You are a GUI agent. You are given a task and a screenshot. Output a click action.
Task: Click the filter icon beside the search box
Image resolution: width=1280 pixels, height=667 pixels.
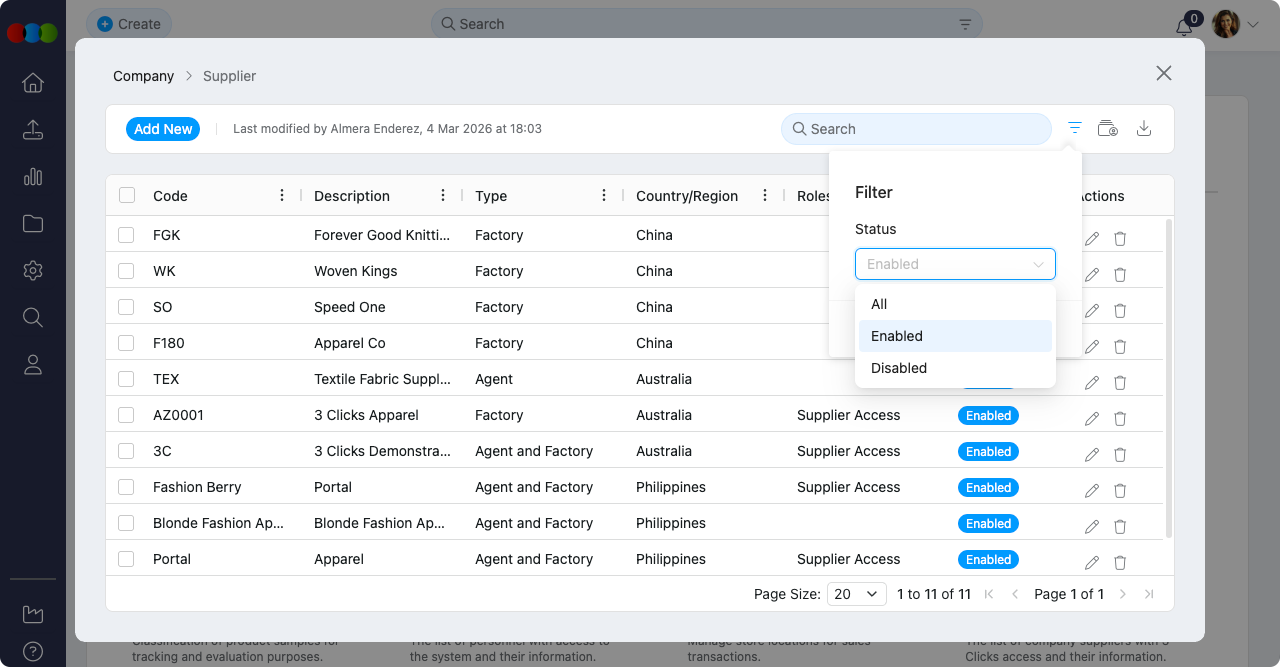coord(1075,128)
